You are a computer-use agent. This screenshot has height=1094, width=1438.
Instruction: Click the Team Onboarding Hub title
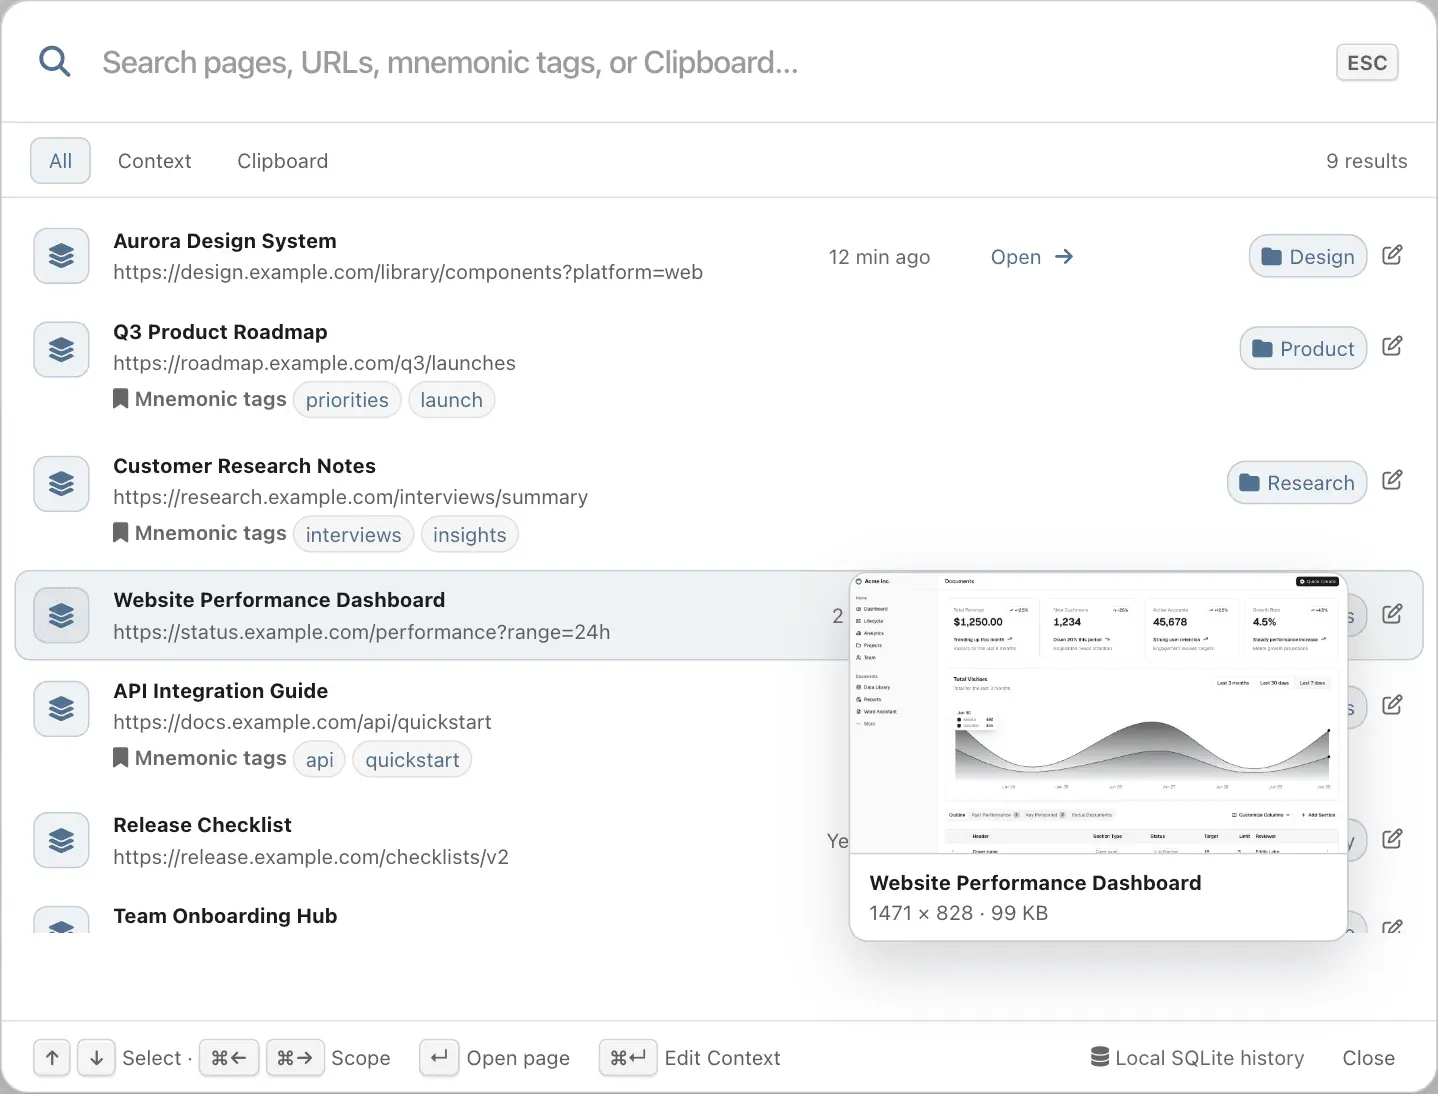coord(225,916)
